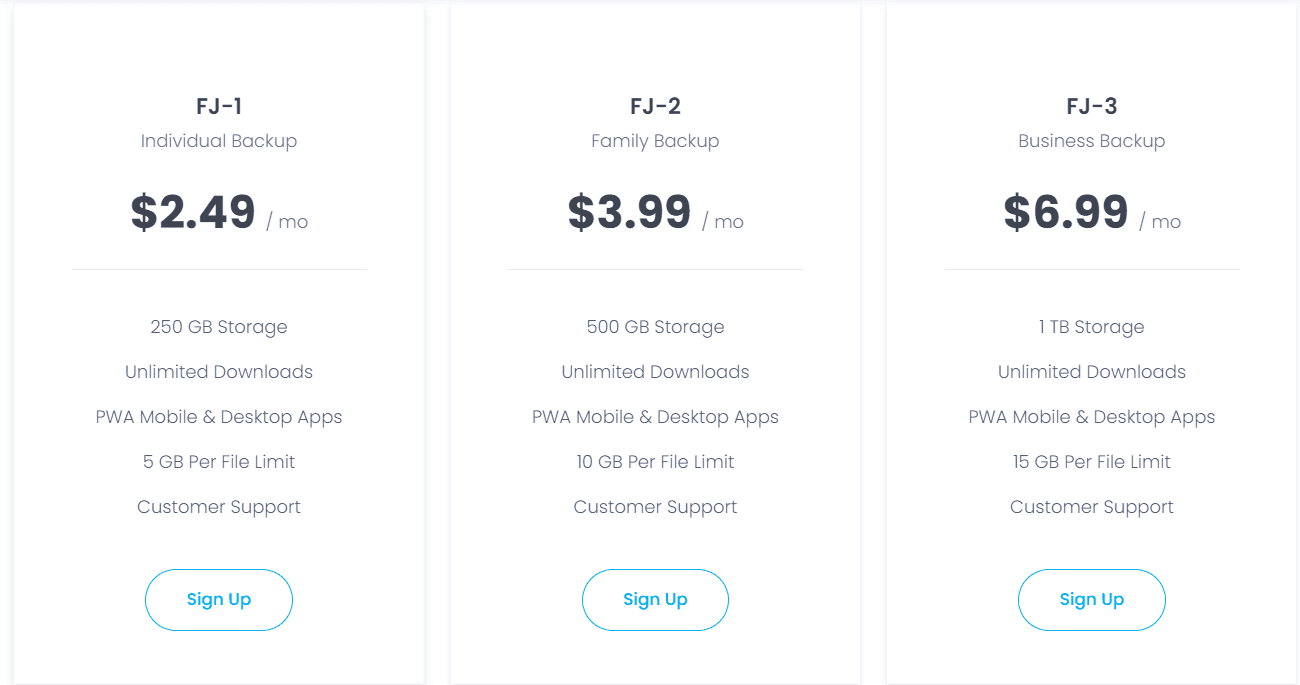The height and width of the screenshot is (685, 1300).
Task: Click PWA Mobile & Desktop Apps under FJ-2
Action: [655, 416]
